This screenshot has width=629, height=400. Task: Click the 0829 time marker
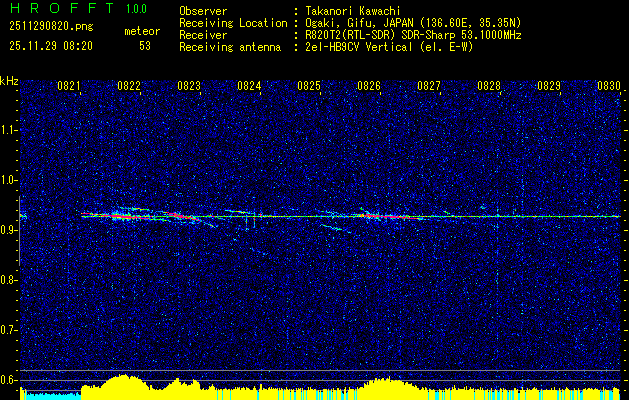549,86
